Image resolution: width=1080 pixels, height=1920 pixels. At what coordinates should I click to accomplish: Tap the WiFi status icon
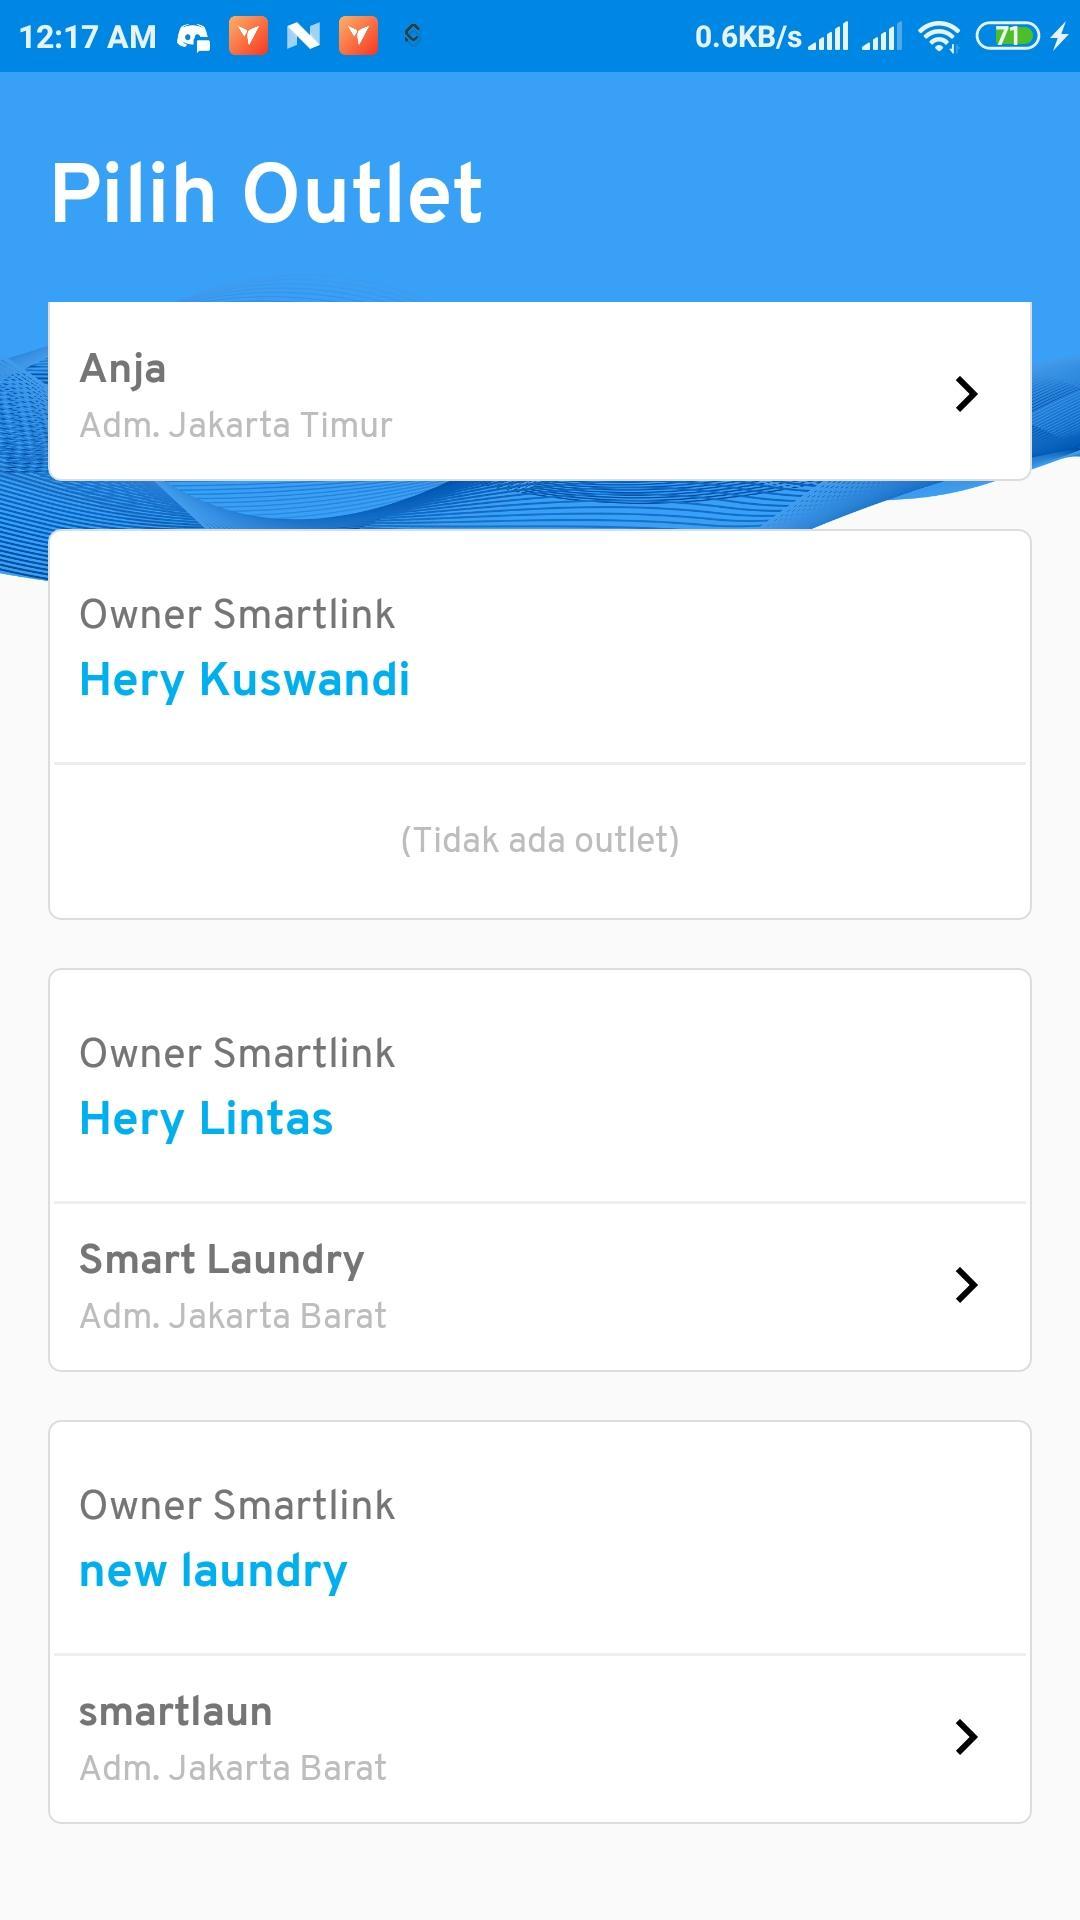939,37
